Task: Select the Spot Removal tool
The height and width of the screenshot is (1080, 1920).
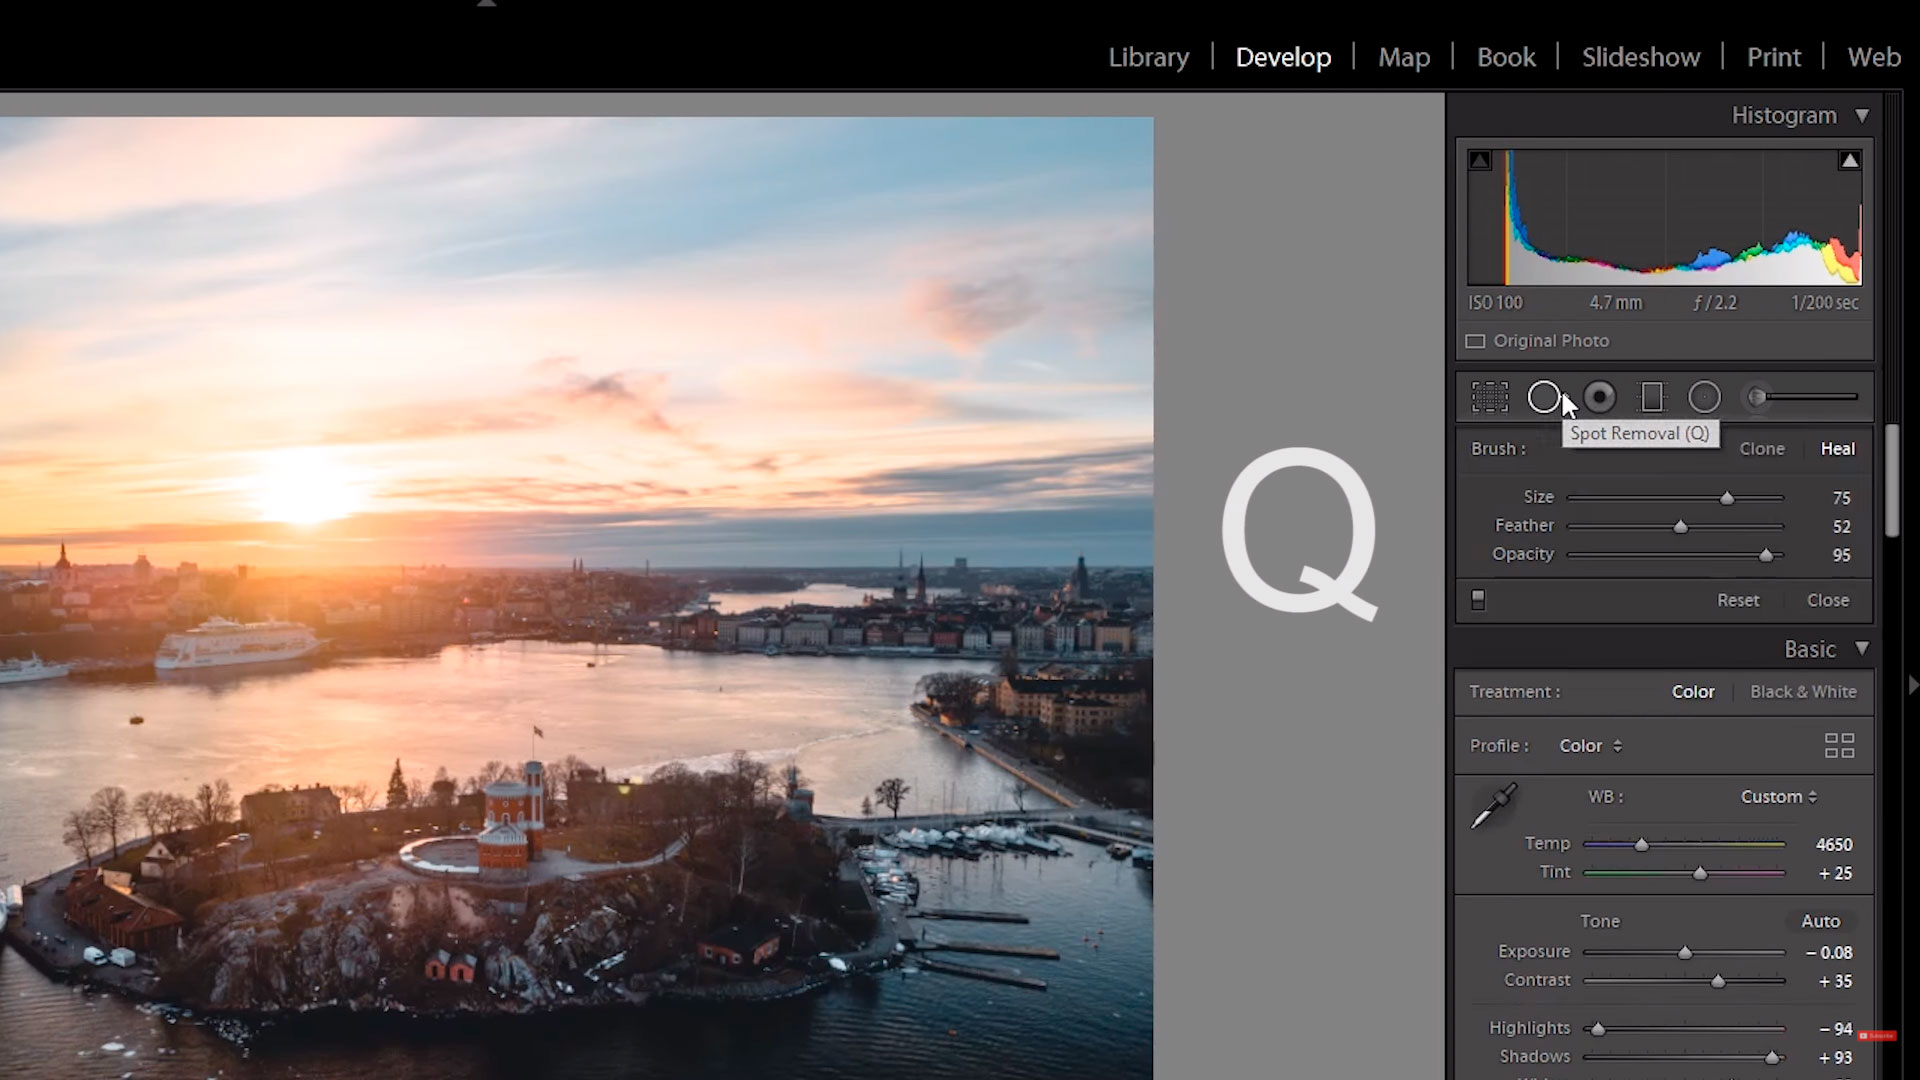Action: [x=1543, y=397]
